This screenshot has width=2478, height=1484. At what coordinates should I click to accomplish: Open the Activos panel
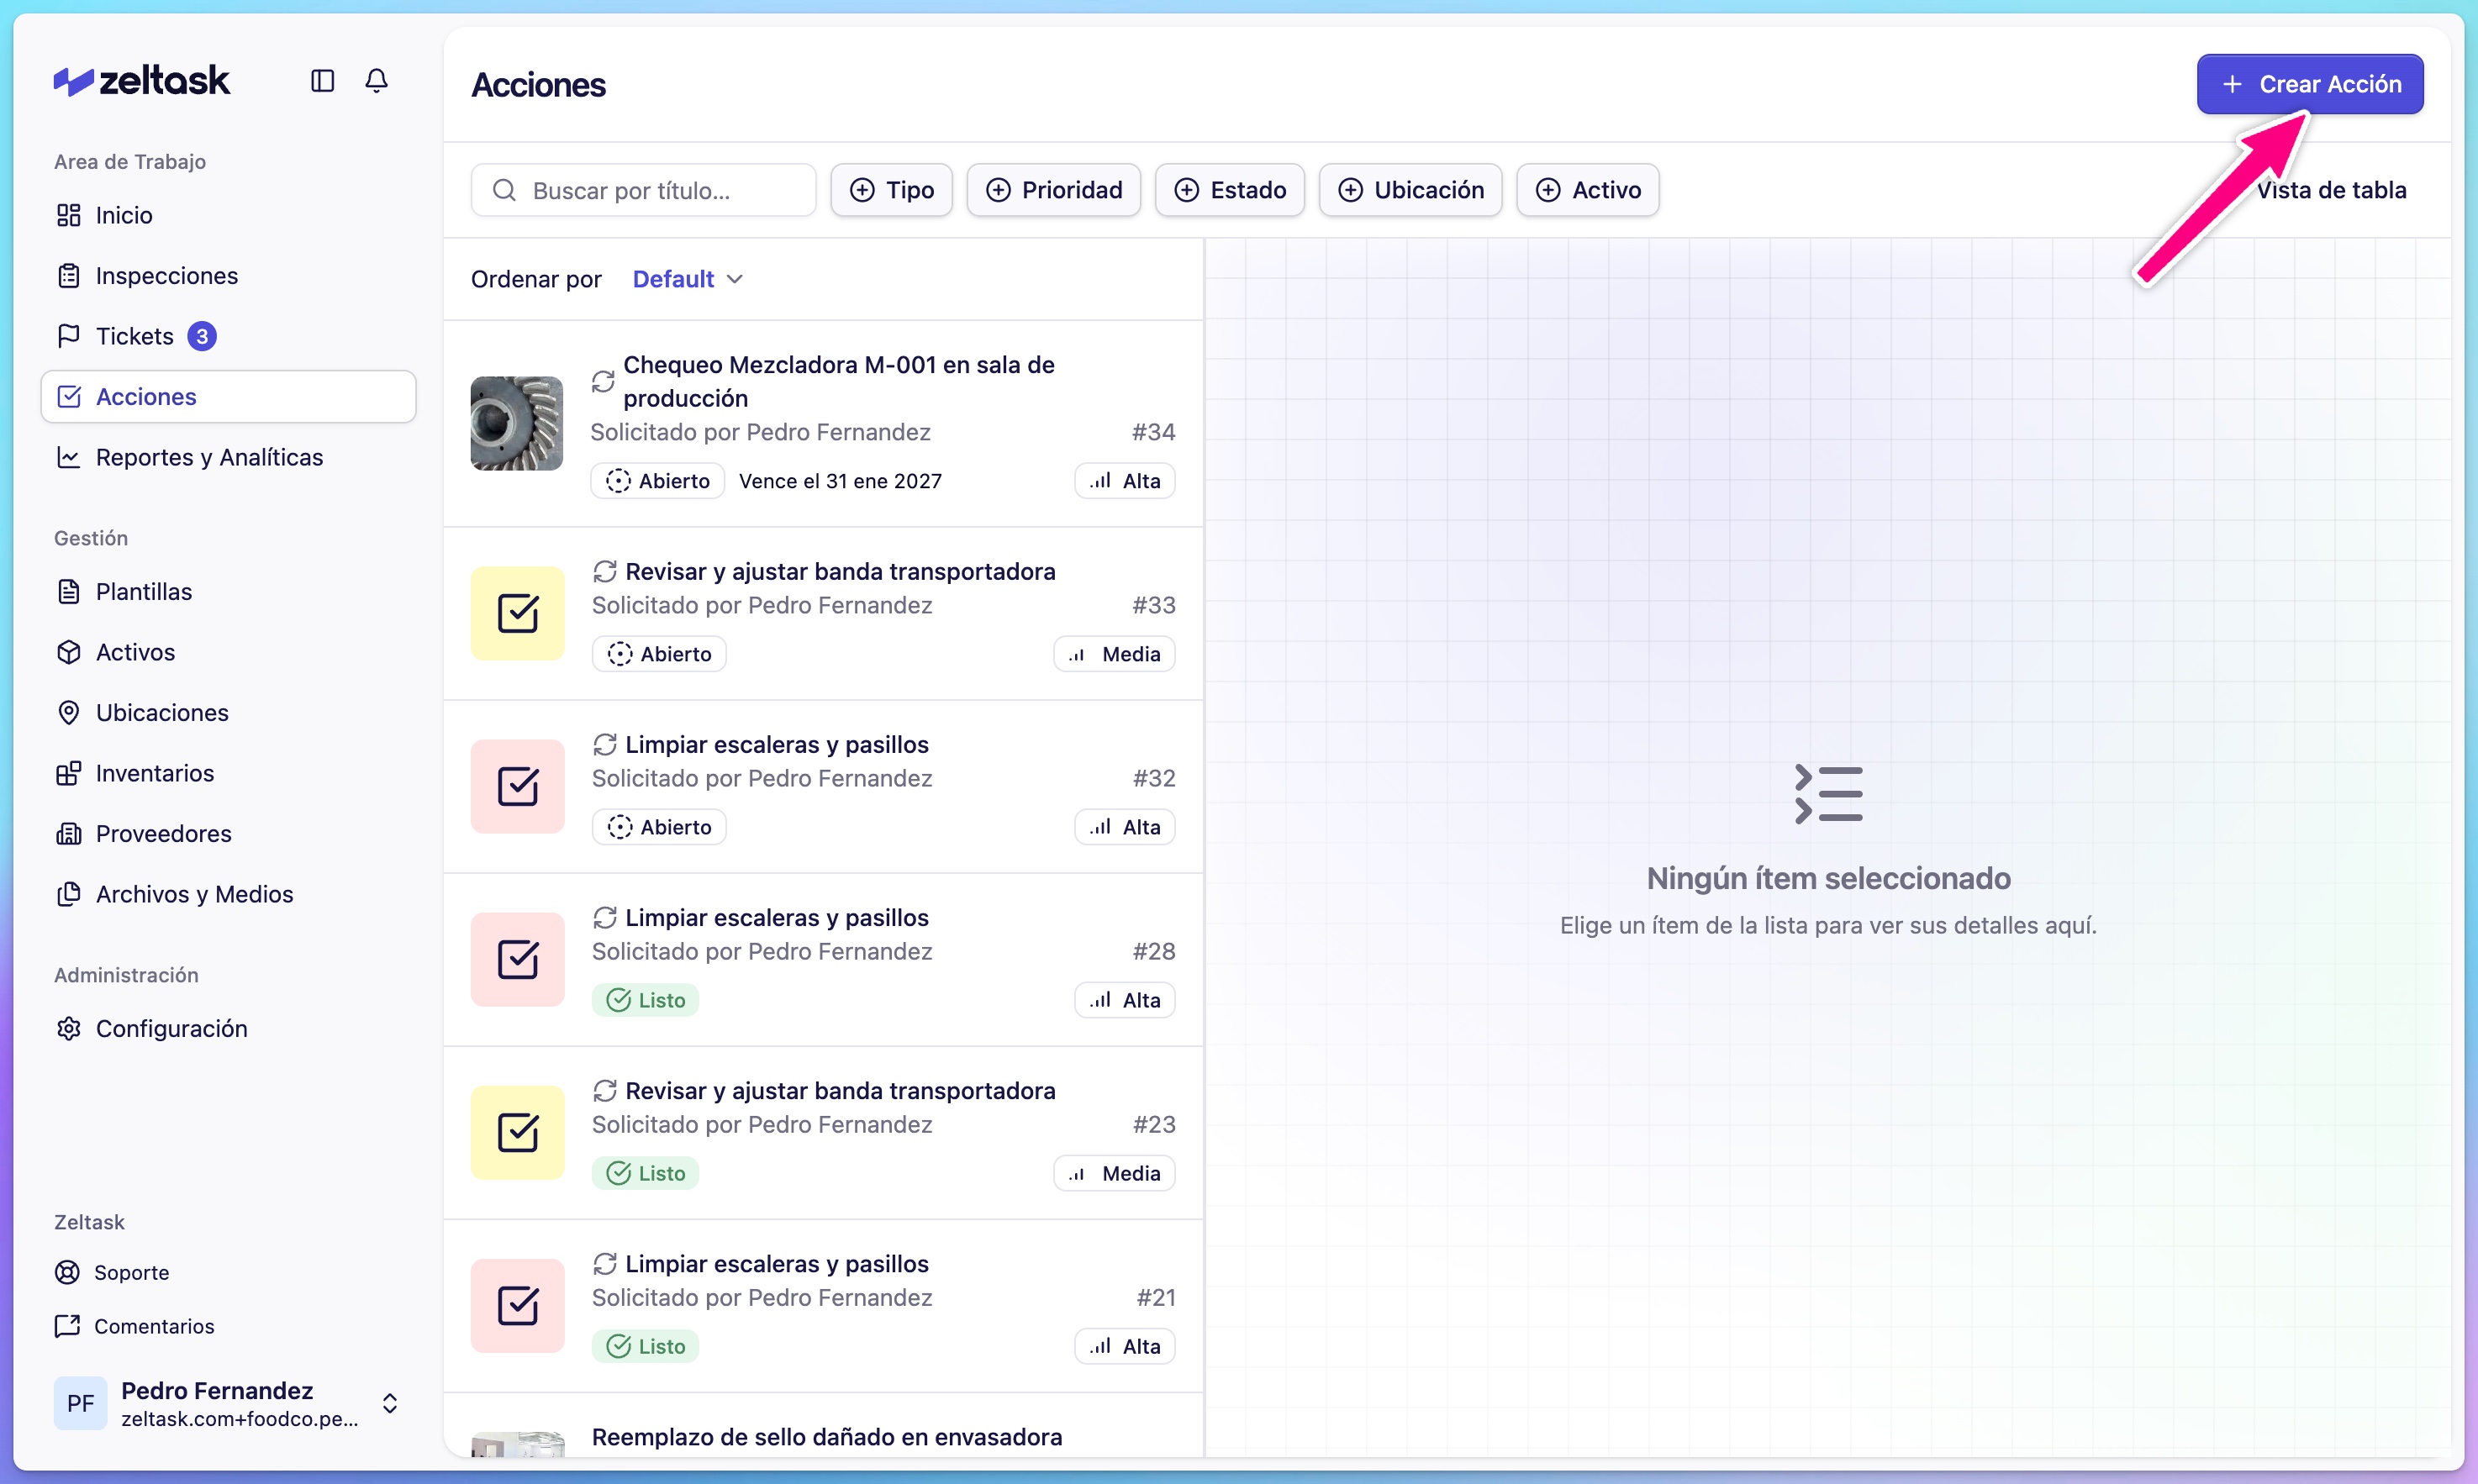pyautogui.click(x=135, y=652)
